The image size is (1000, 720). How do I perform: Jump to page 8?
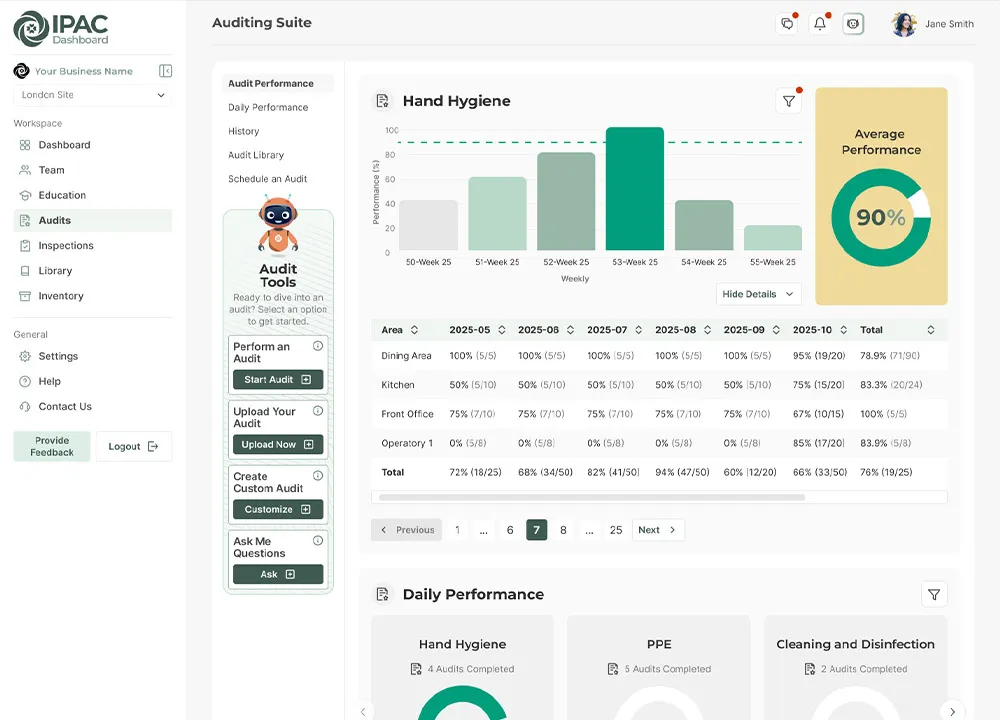click(x=563, y=530)
